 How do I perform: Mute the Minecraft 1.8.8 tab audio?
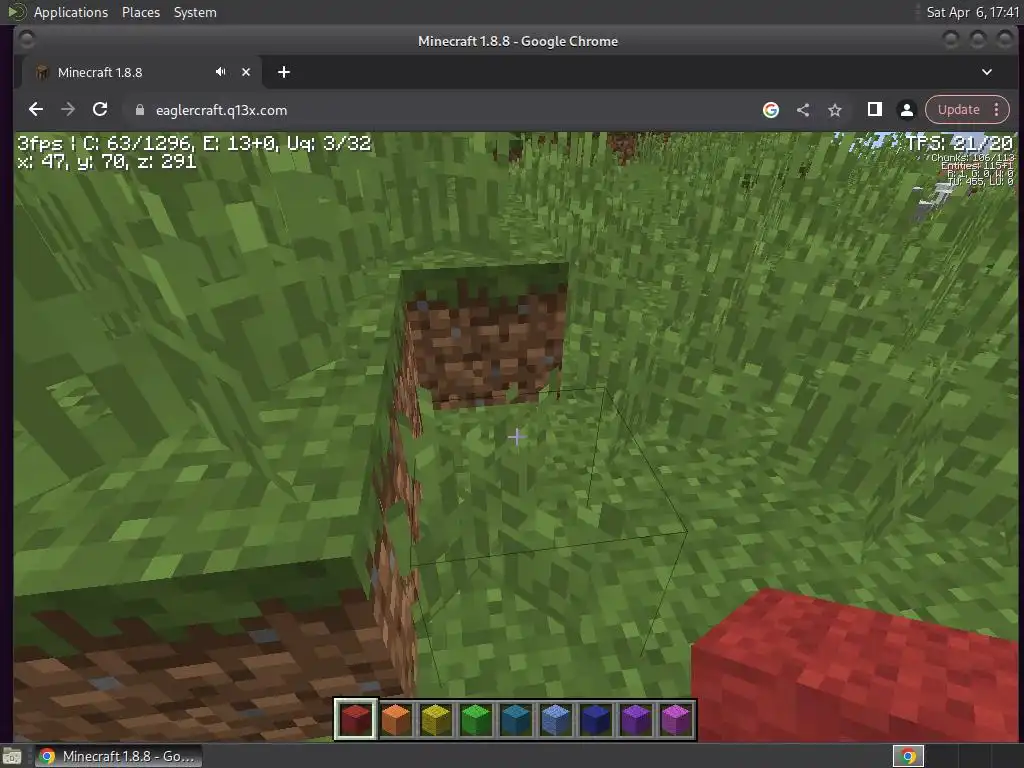(221, 72)
